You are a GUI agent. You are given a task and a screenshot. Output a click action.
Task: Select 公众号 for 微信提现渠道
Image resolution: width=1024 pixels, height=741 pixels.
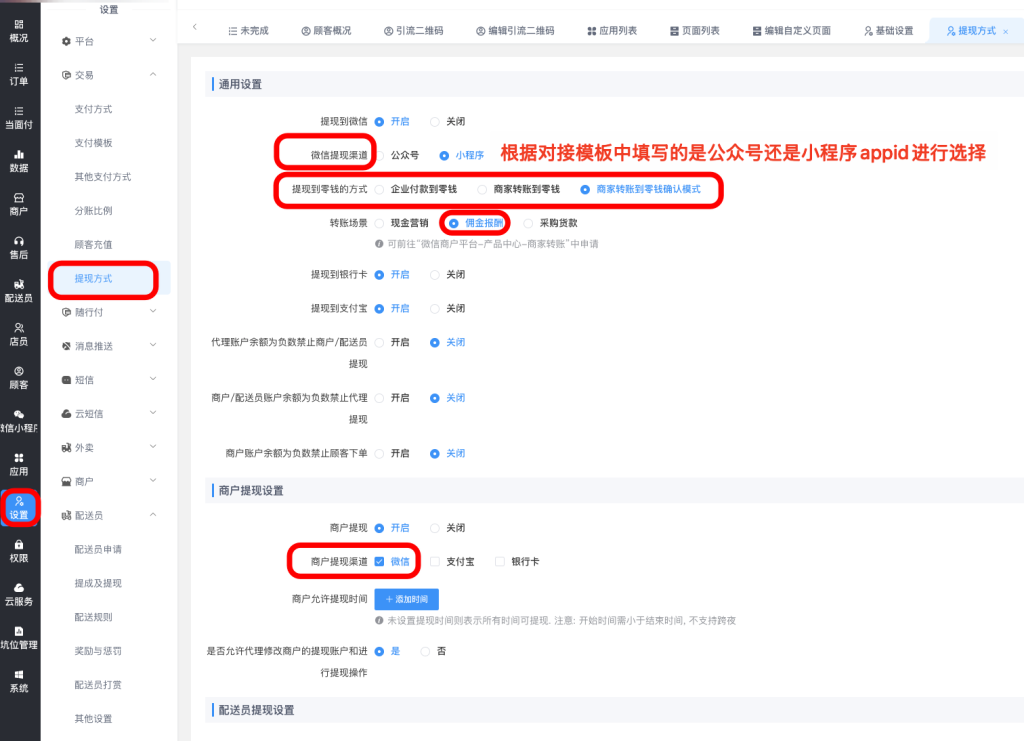coord(380,155)
